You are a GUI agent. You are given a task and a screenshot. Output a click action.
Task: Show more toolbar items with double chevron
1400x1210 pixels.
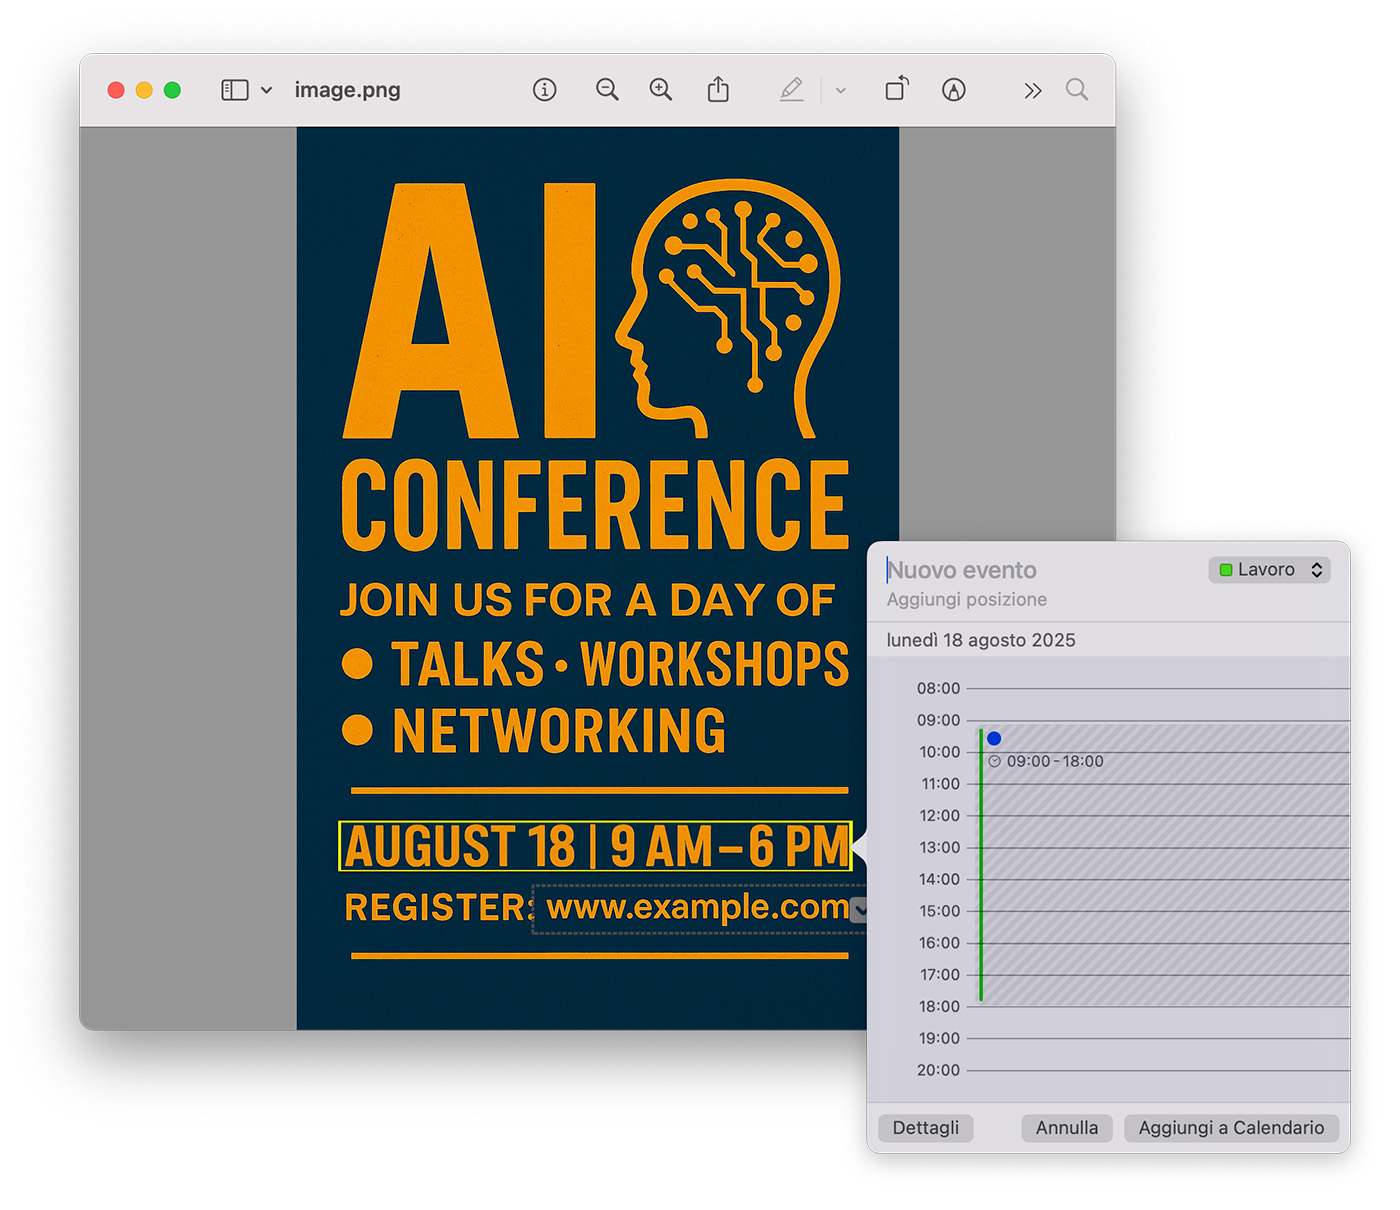click(x=1032, y=91)
